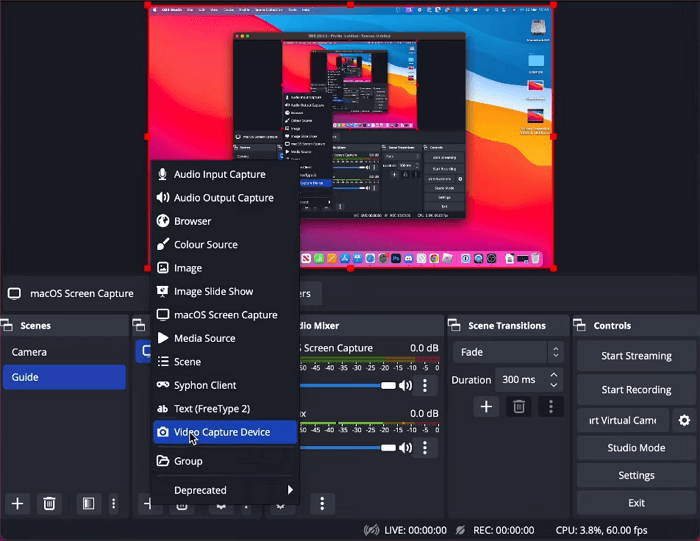Undock the Scenes panel icon

click(7, 325)
